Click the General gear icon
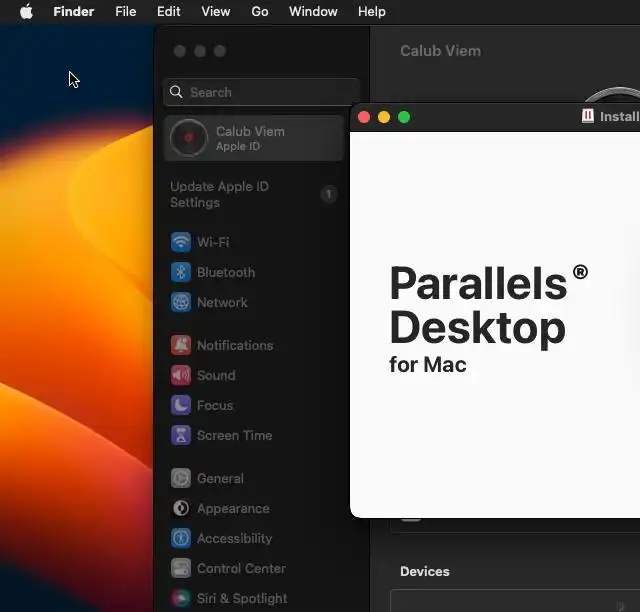 point(181,478)
